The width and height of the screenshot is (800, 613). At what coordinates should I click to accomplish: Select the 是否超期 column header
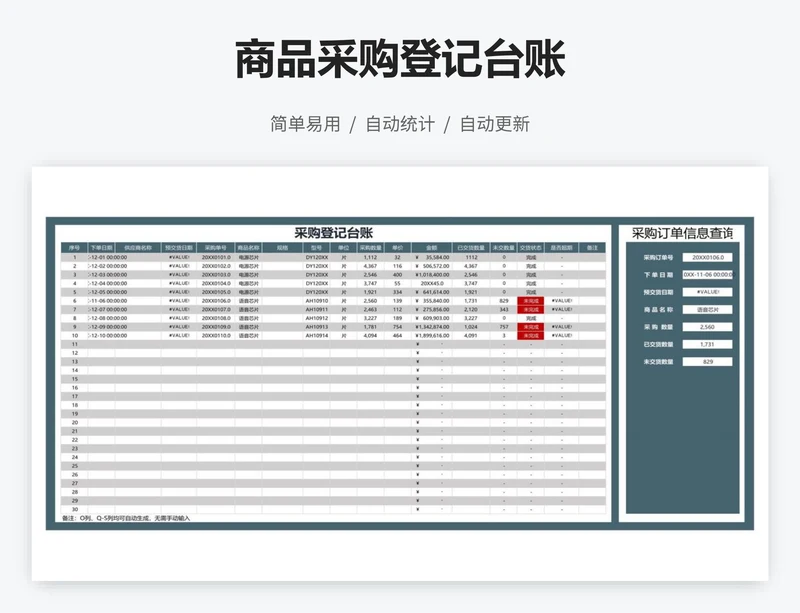[561, 248]
